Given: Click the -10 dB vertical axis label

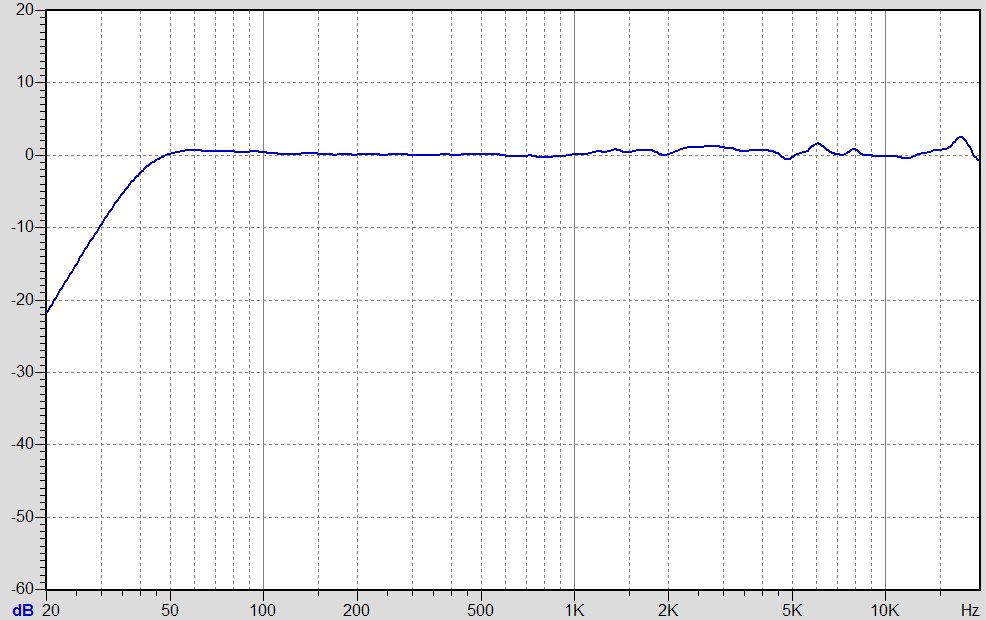Looking at the screenshot, I should pyautogui.click(x=23, y=228).
